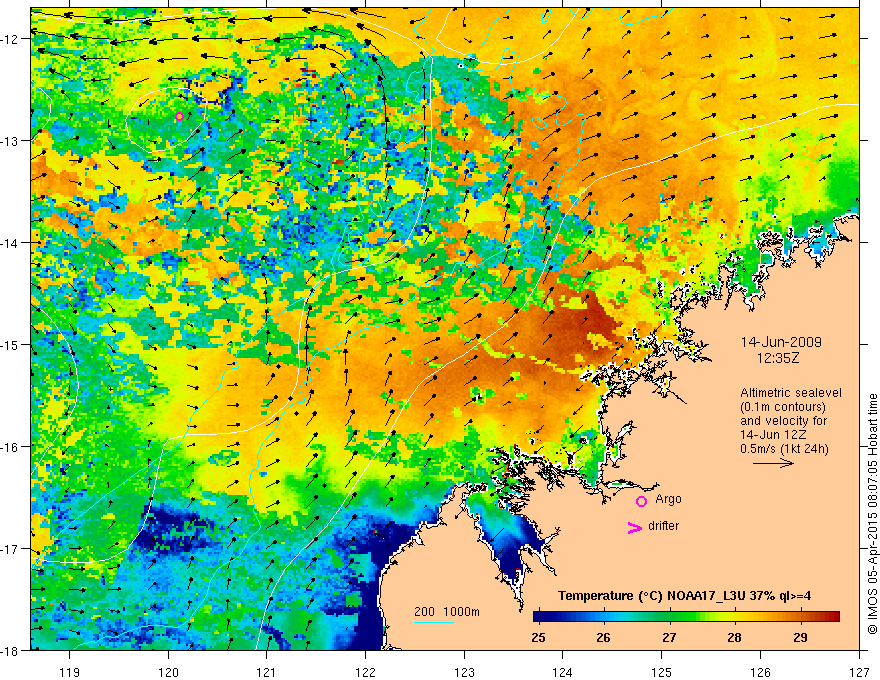The width and height of the screenshot is (880, 680).
Task: Click the Argo legend label
Action: coord(668,499)
